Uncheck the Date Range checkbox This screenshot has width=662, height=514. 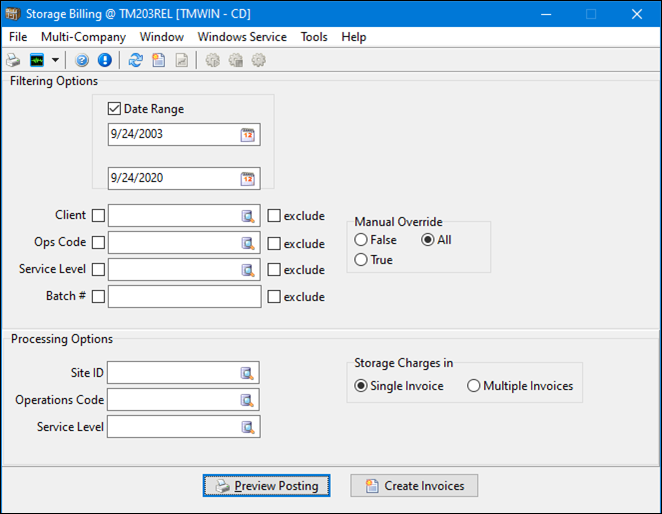(114, 109)
